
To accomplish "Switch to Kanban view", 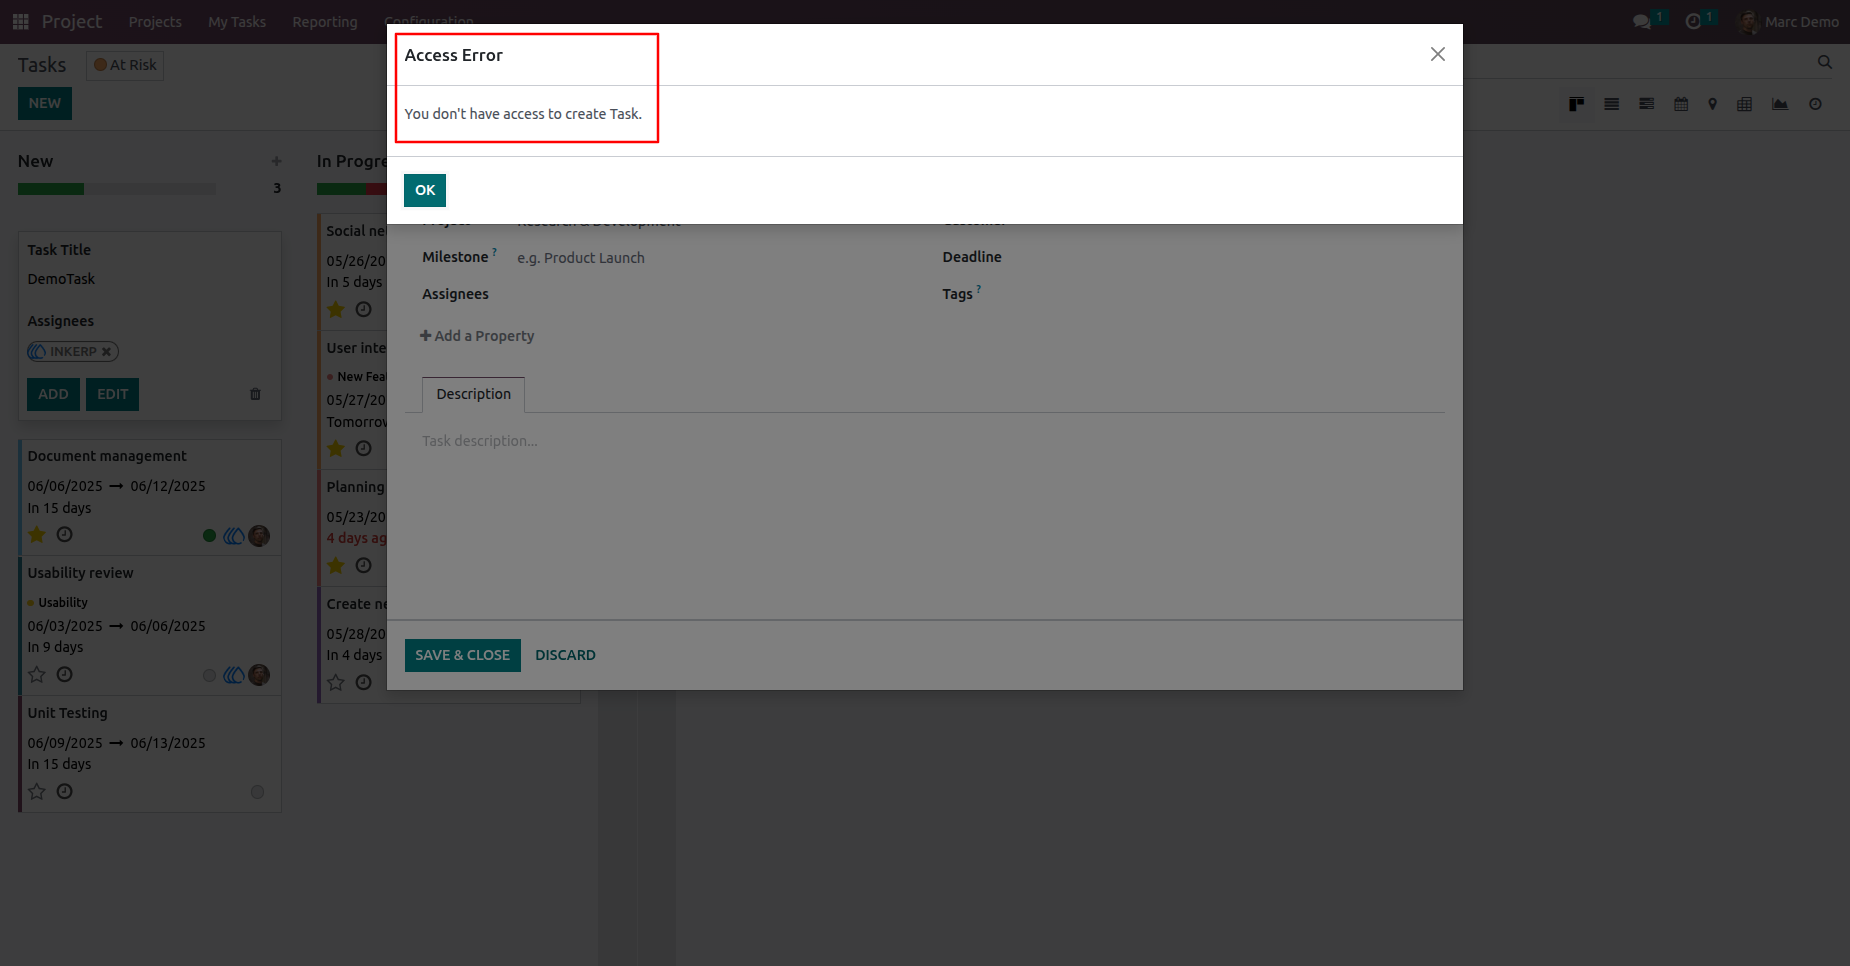I will [x=1576, y=104].
